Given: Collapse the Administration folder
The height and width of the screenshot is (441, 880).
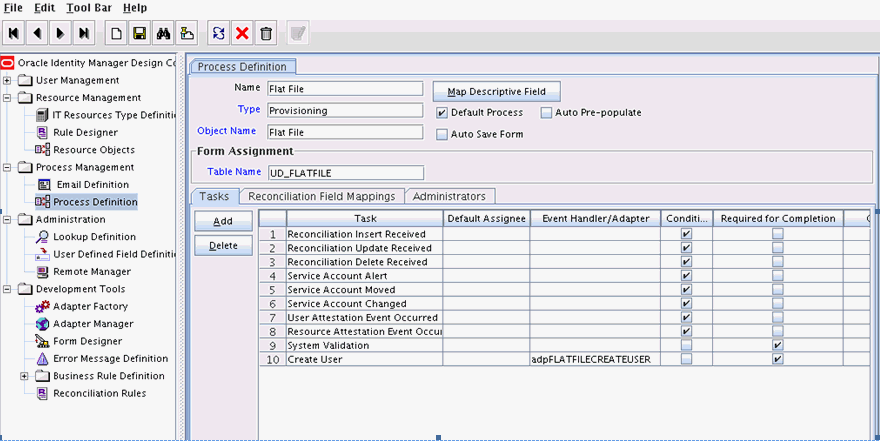Looking at the screenshot, I should [7, 219].
